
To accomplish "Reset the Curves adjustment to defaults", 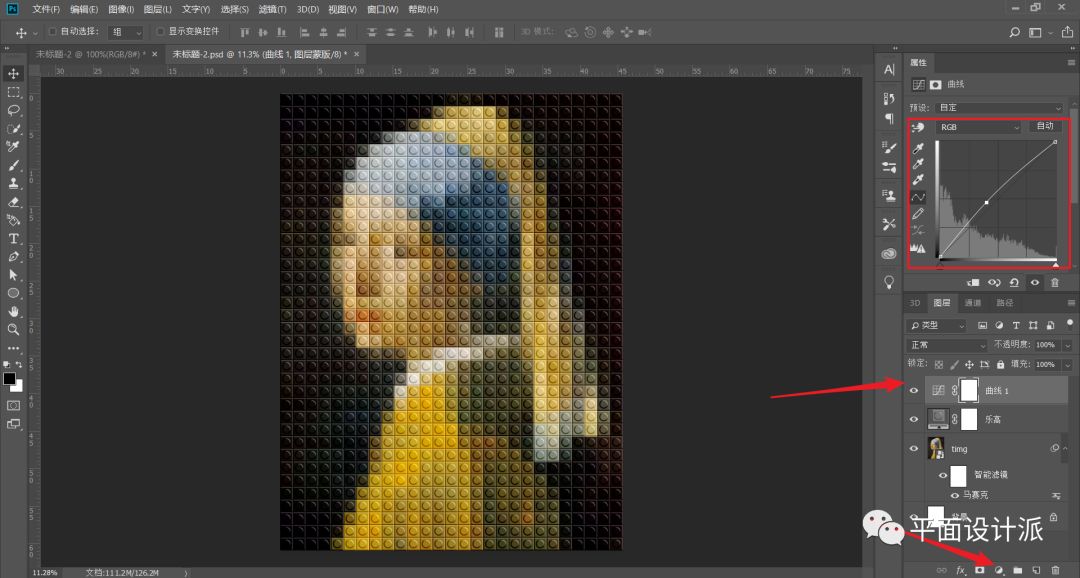I will pyautogui.click(x=1014, y=283).
